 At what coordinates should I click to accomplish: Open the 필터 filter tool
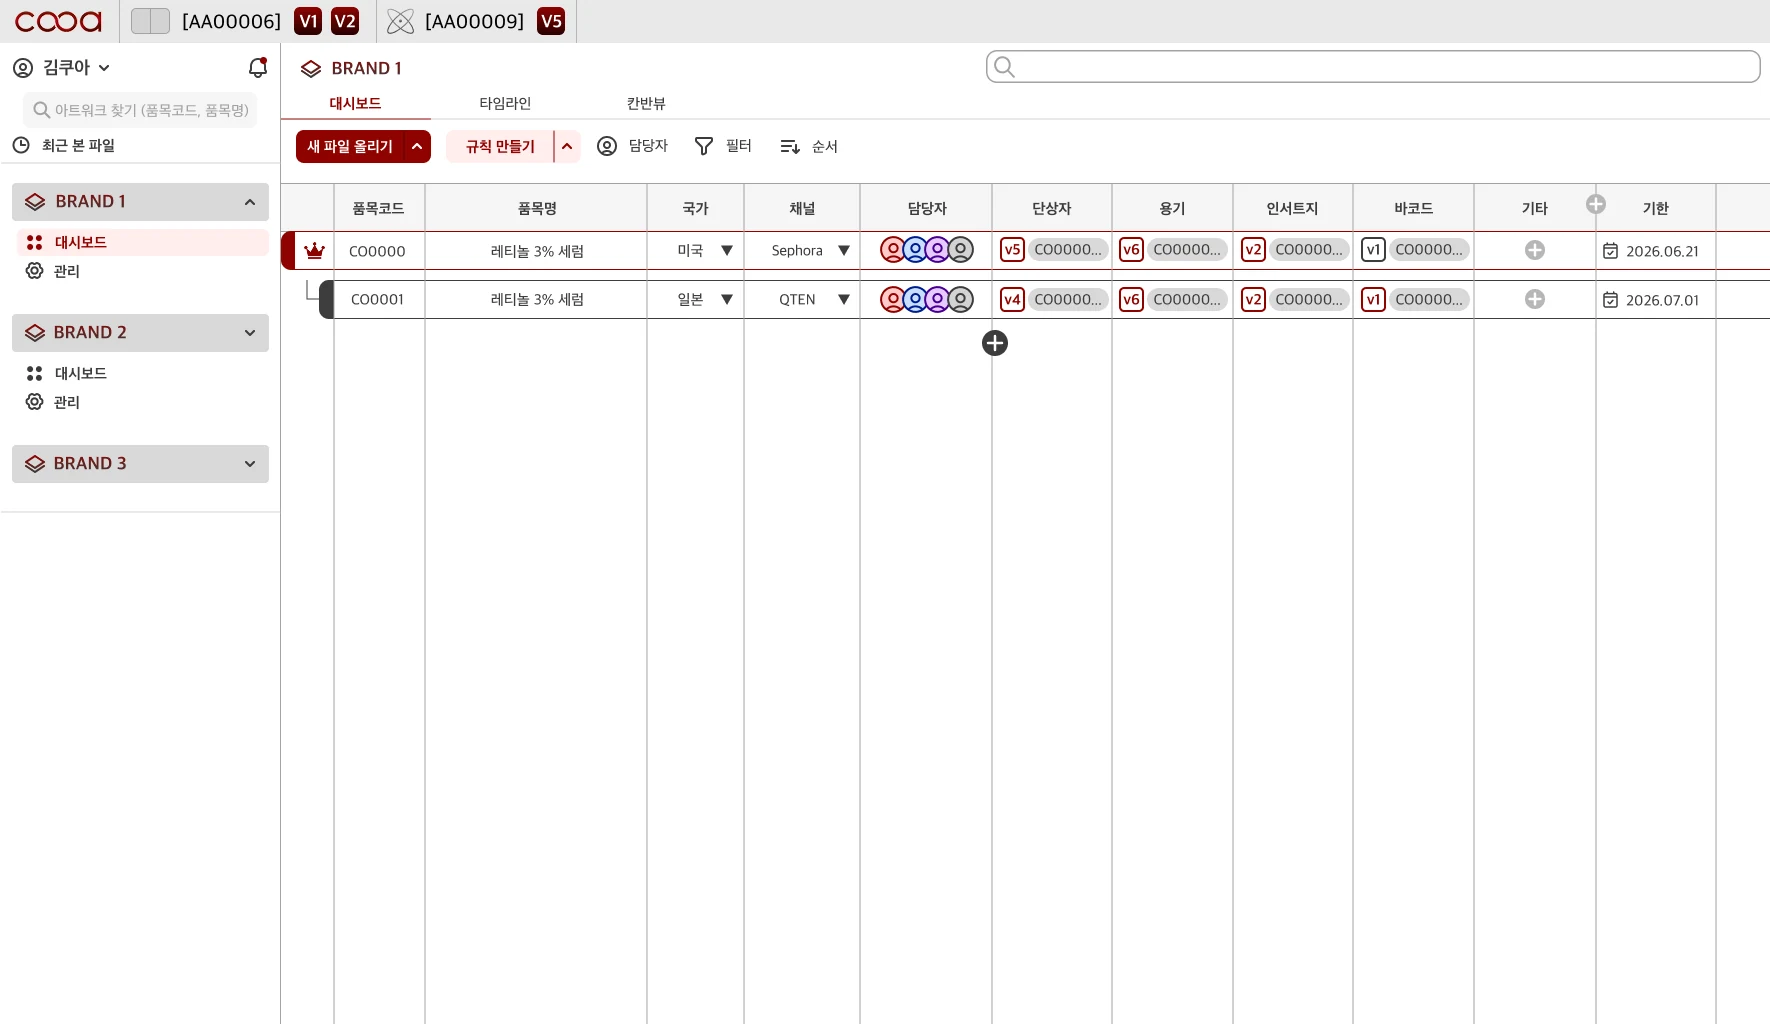click(x=723, y=146)
